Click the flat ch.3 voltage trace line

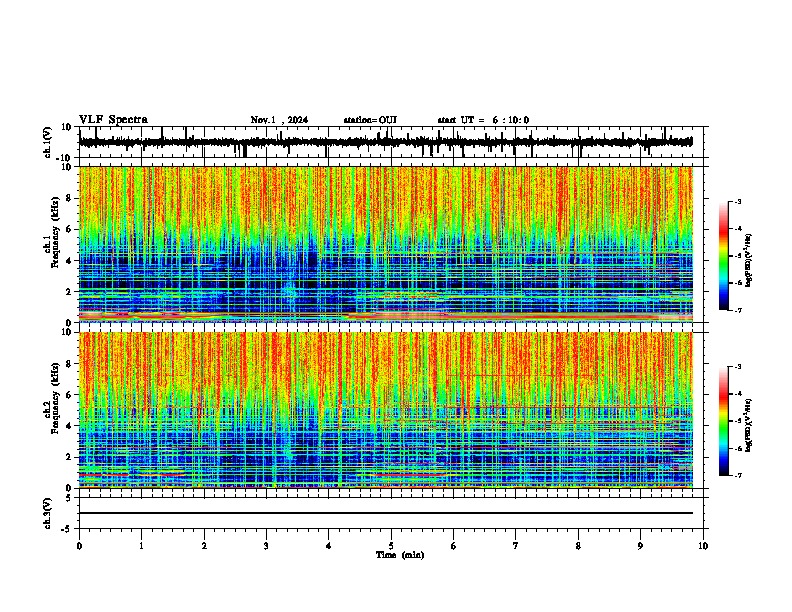click(x=386, y=513)
